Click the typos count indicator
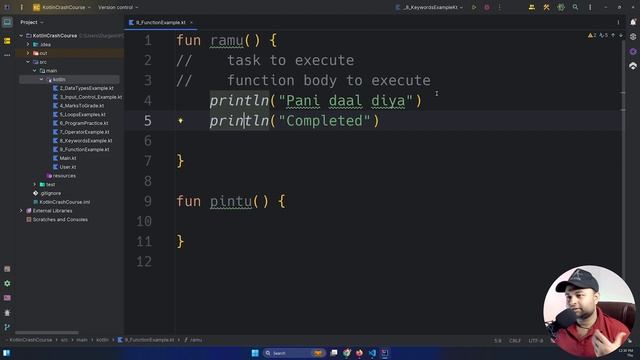This screenshot has width=640, height=360. pos(603,36)
